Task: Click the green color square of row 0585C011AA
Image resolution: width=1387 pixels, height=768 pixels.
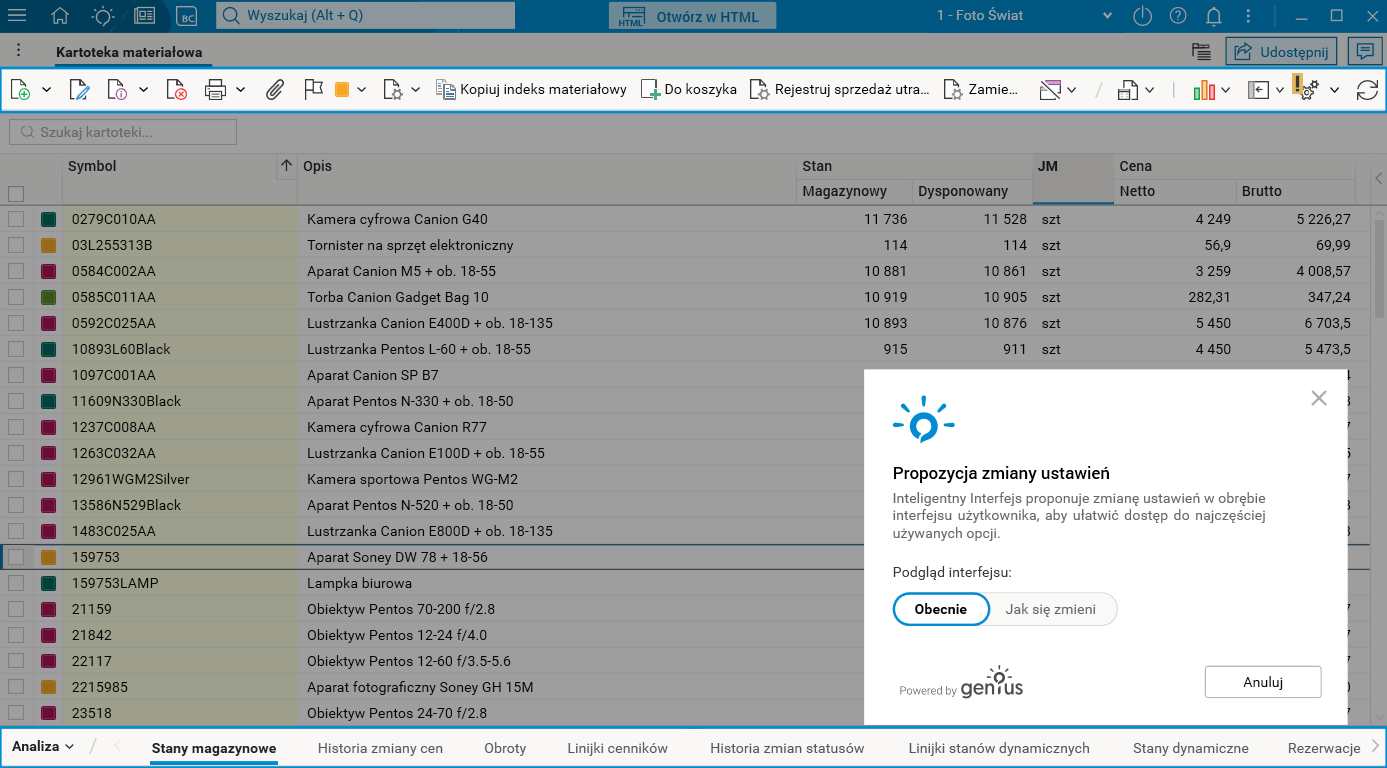Action: 48,297
